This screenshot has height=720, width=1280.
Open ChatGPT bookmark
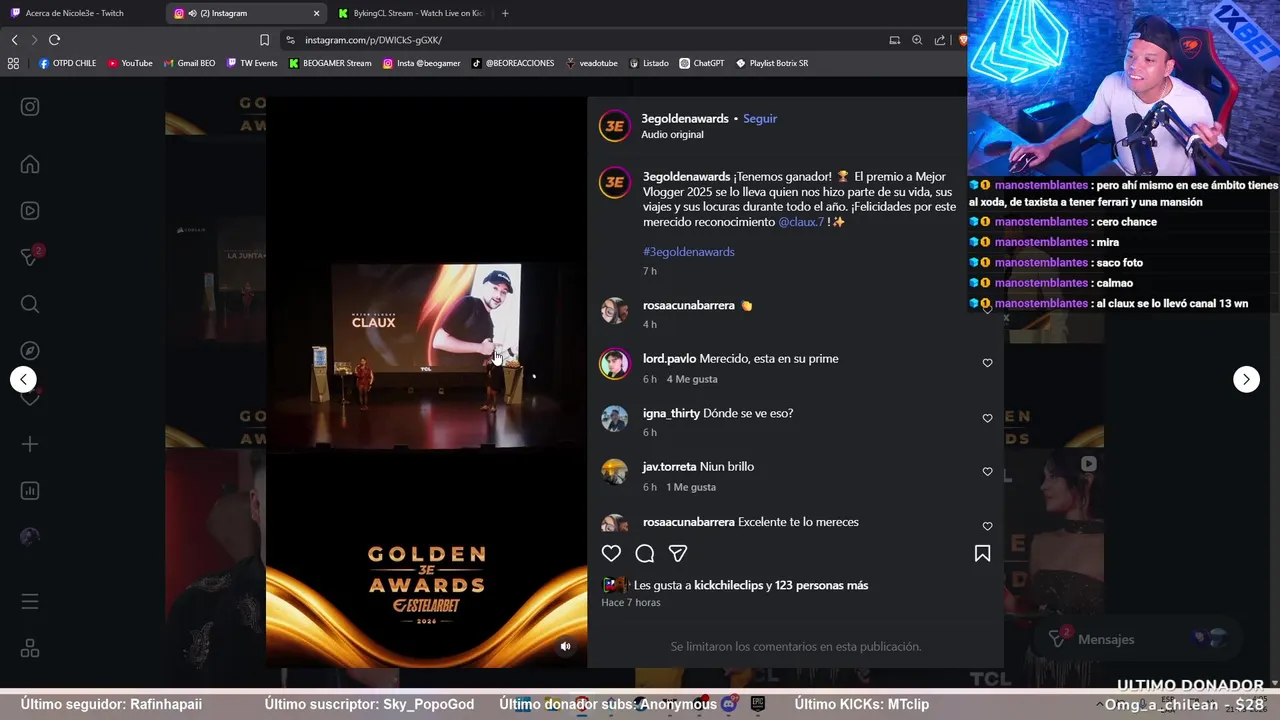click(x=702, y=63)
